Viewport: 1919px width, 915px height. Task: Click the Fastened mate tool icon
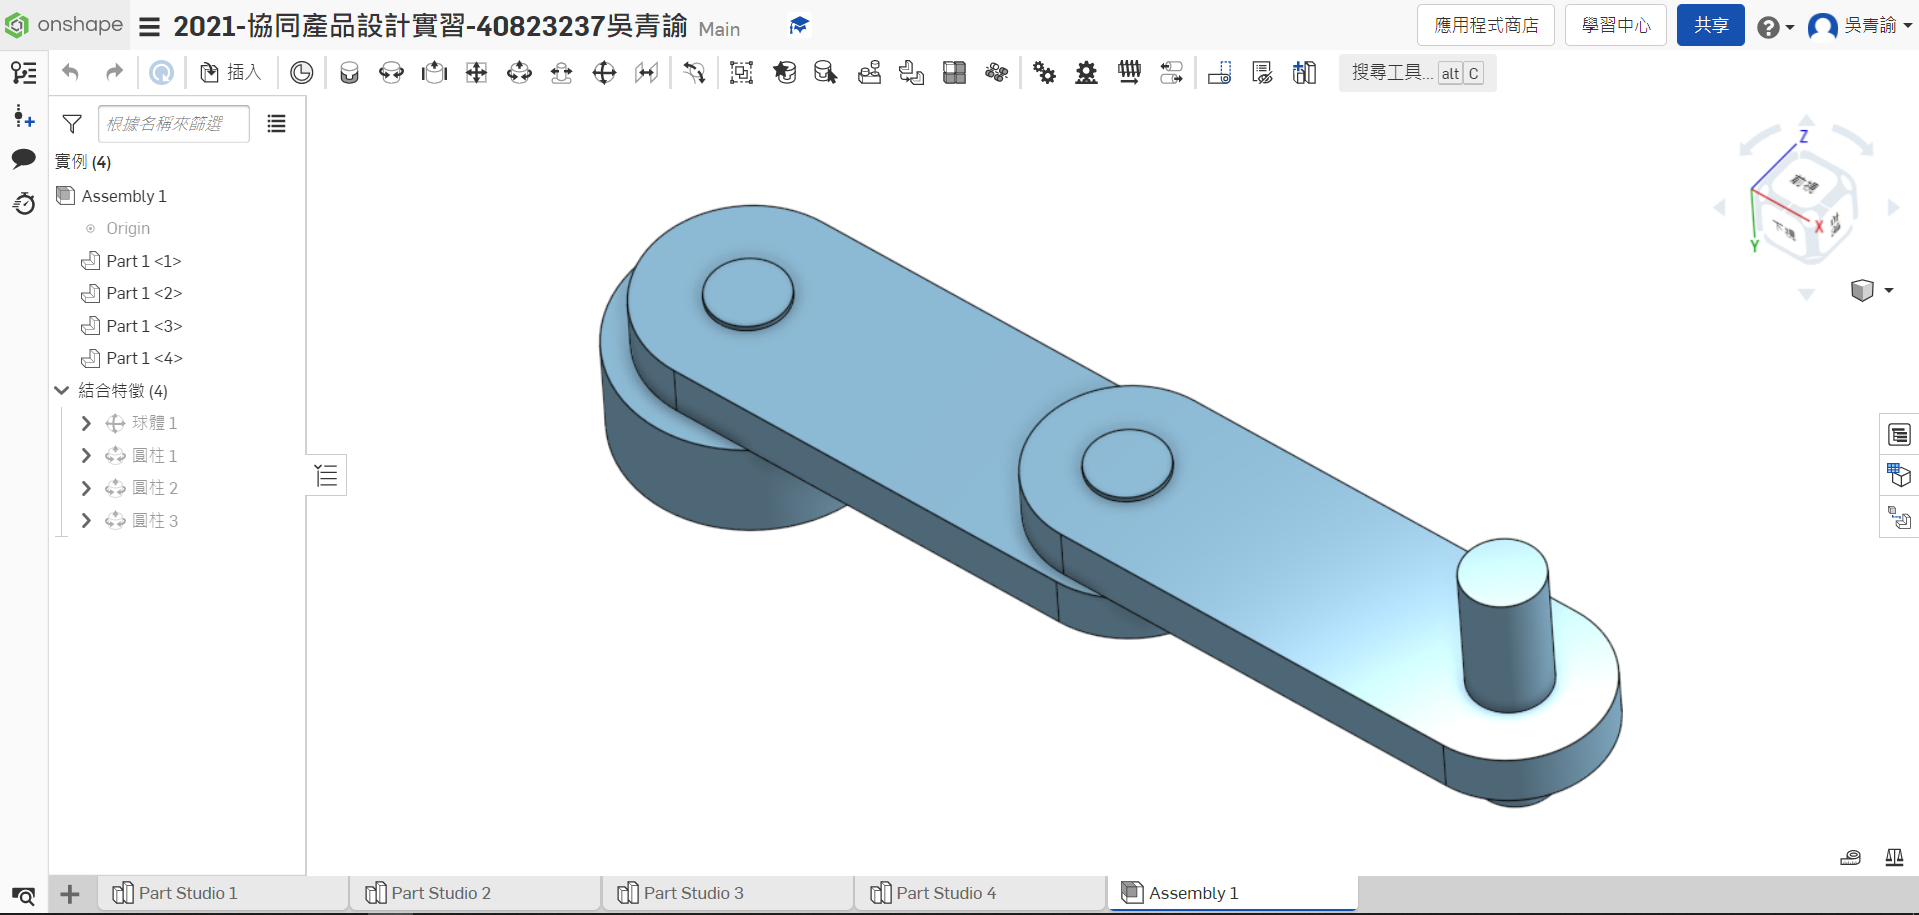pos(349,73)
